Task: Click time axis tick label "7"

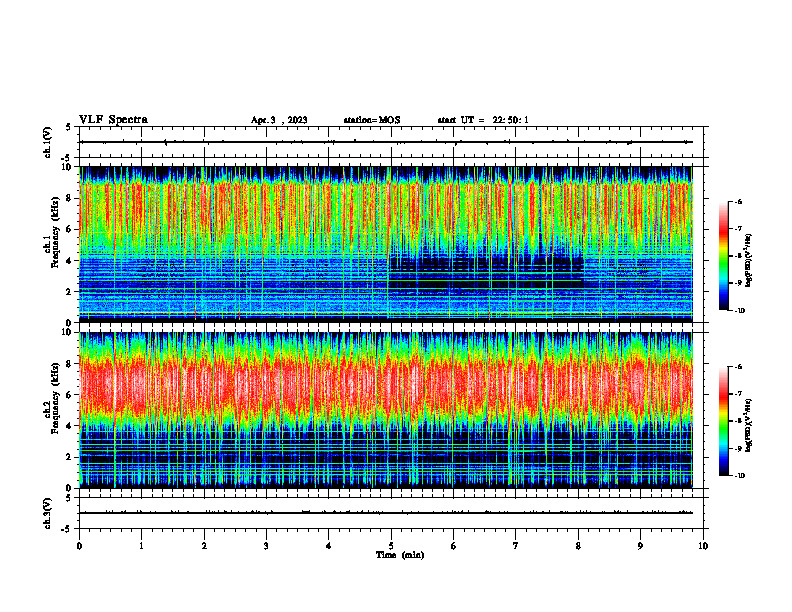Action: point(516,546)
